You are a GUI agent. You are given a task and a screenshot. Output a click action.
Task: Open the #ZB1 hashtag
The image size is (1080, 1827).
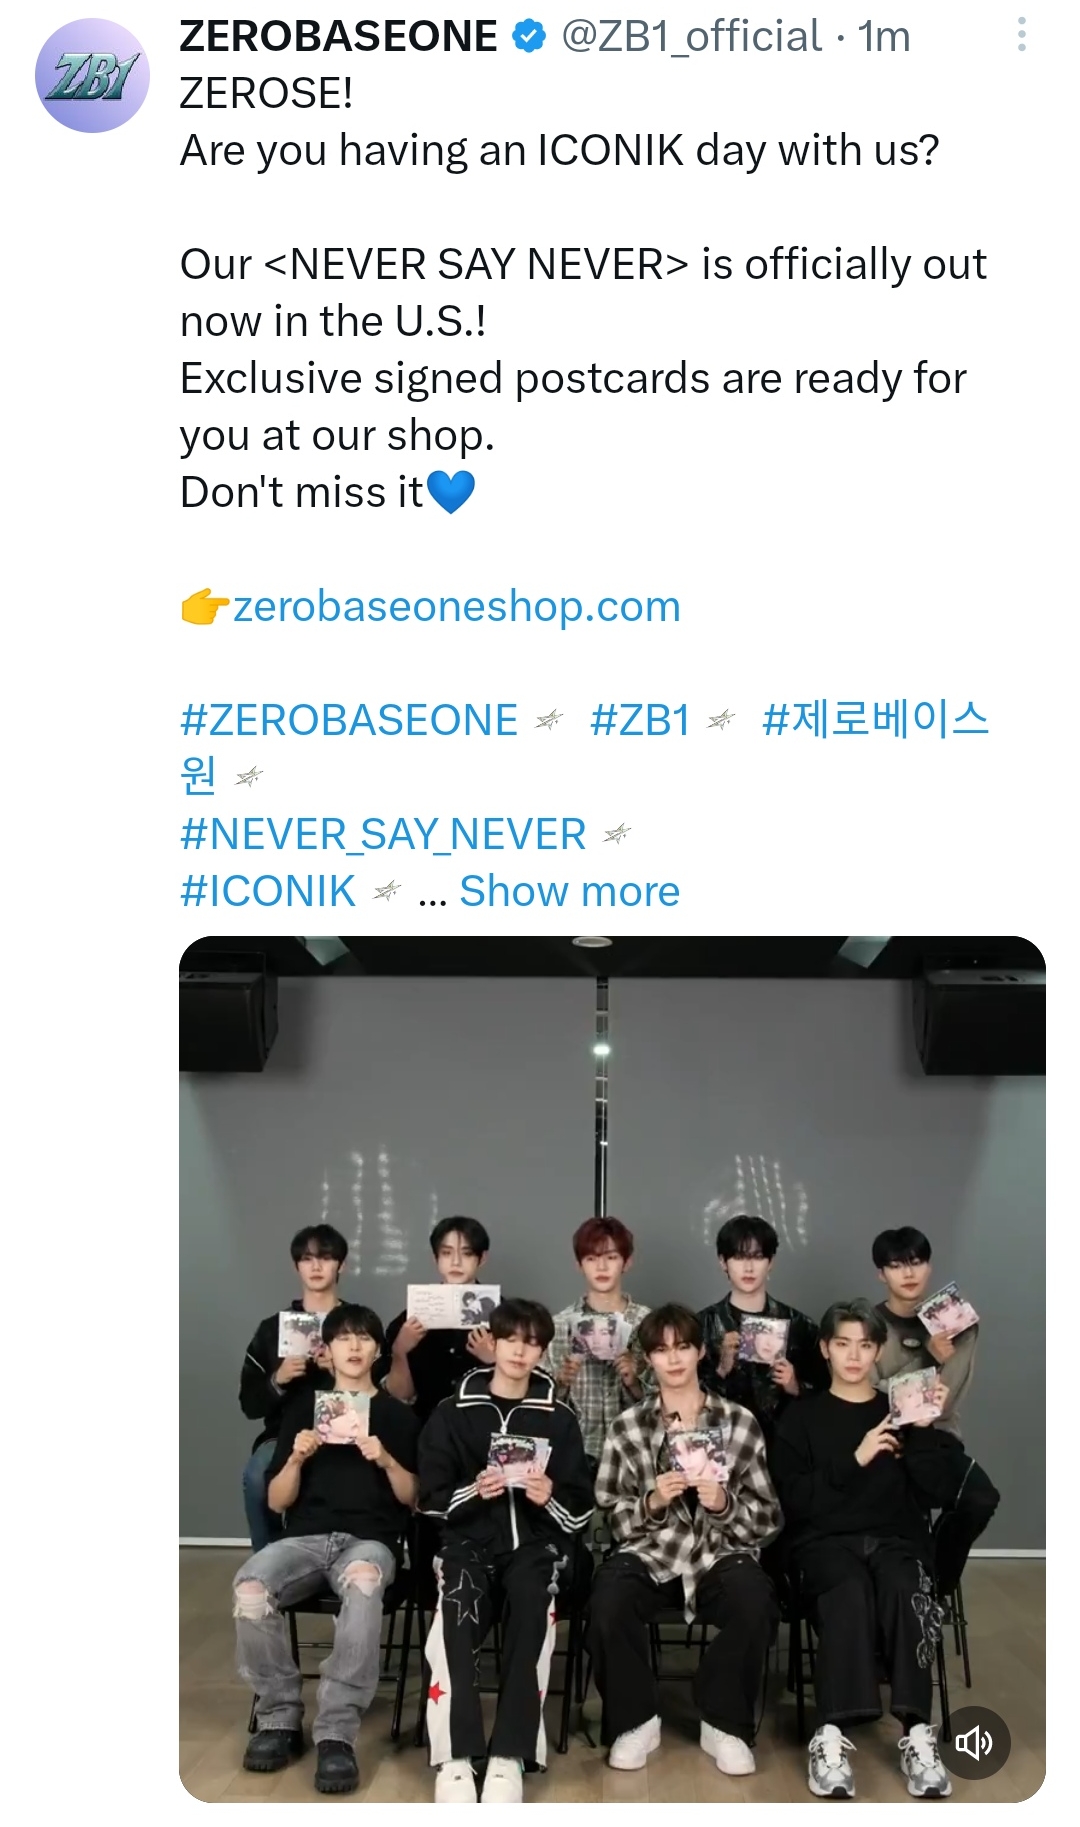point(640,720)
